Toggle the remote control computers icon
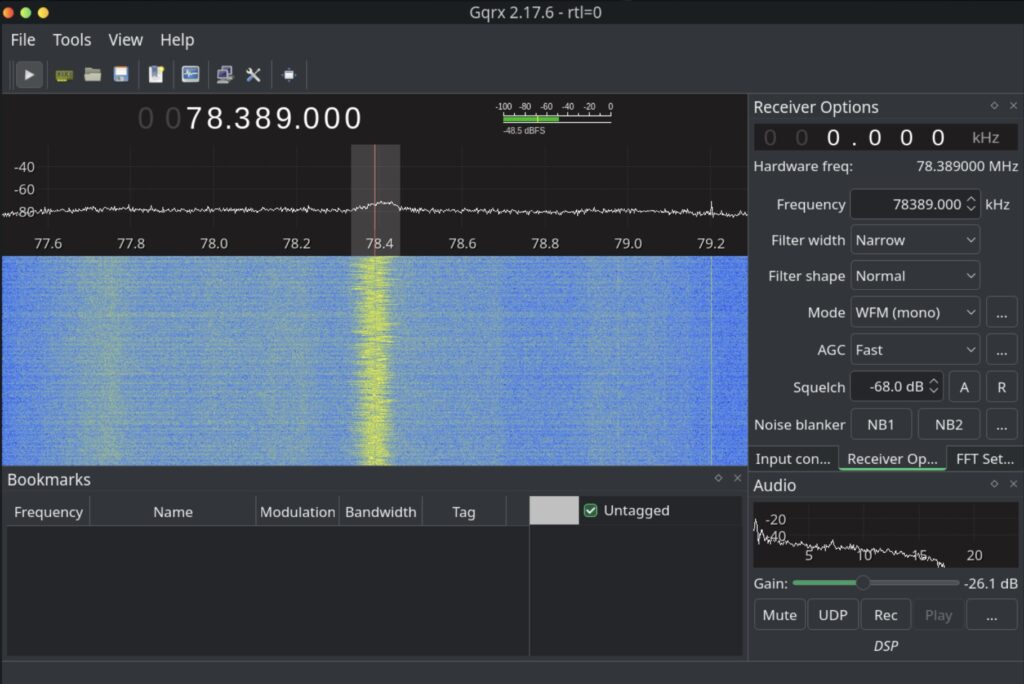The height and width of the screenshot is (684, 1024). point(225,74)
